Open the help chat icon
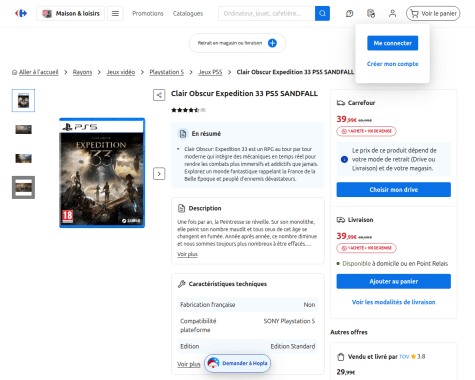This screenshot has height=380, width=475. pos(349,13)
